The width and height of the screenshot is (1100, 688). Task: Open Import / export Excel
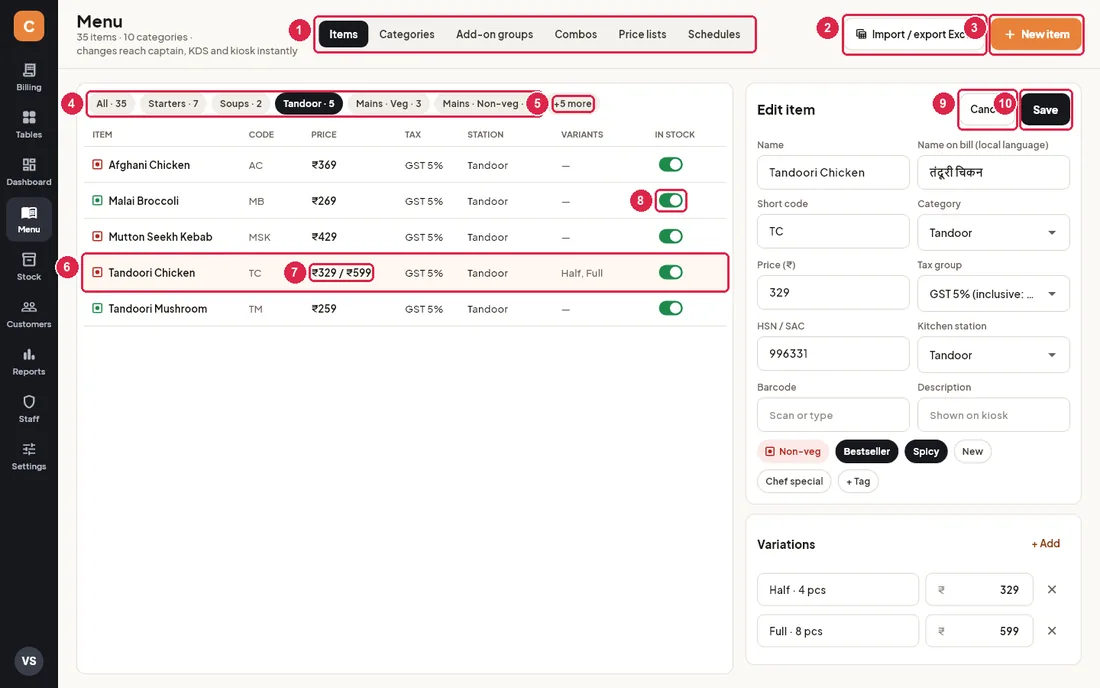pyautogui.click(x=913, y=34)
